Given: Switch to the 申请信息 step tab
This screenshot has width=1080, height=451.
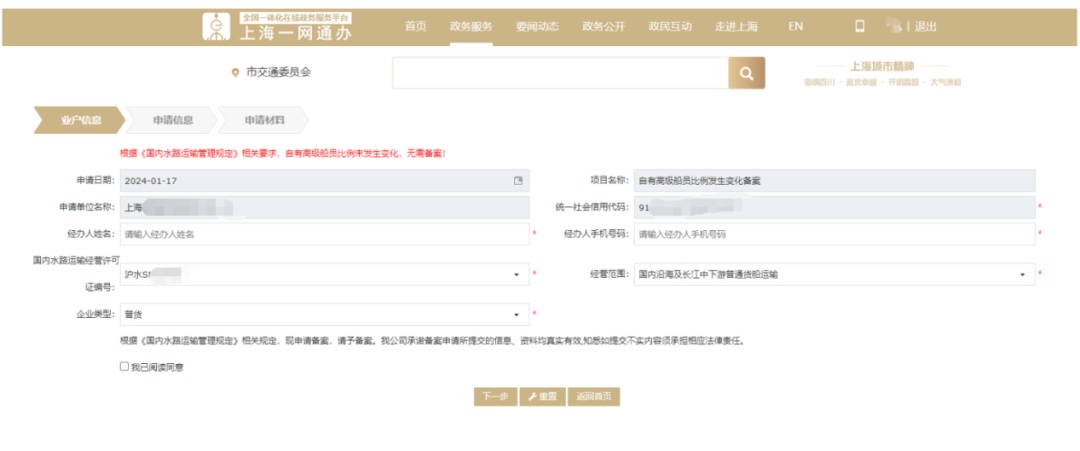Looking at the screenshot, I should point(173,120).
